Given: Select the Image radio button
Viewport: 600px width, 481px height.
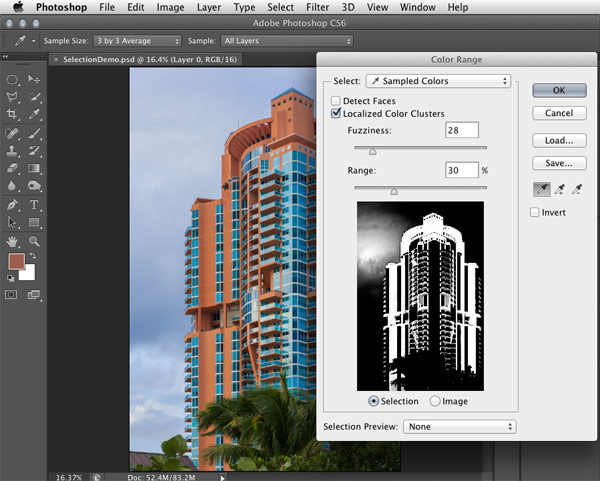Looking at the screenshot, I should 435,401.
